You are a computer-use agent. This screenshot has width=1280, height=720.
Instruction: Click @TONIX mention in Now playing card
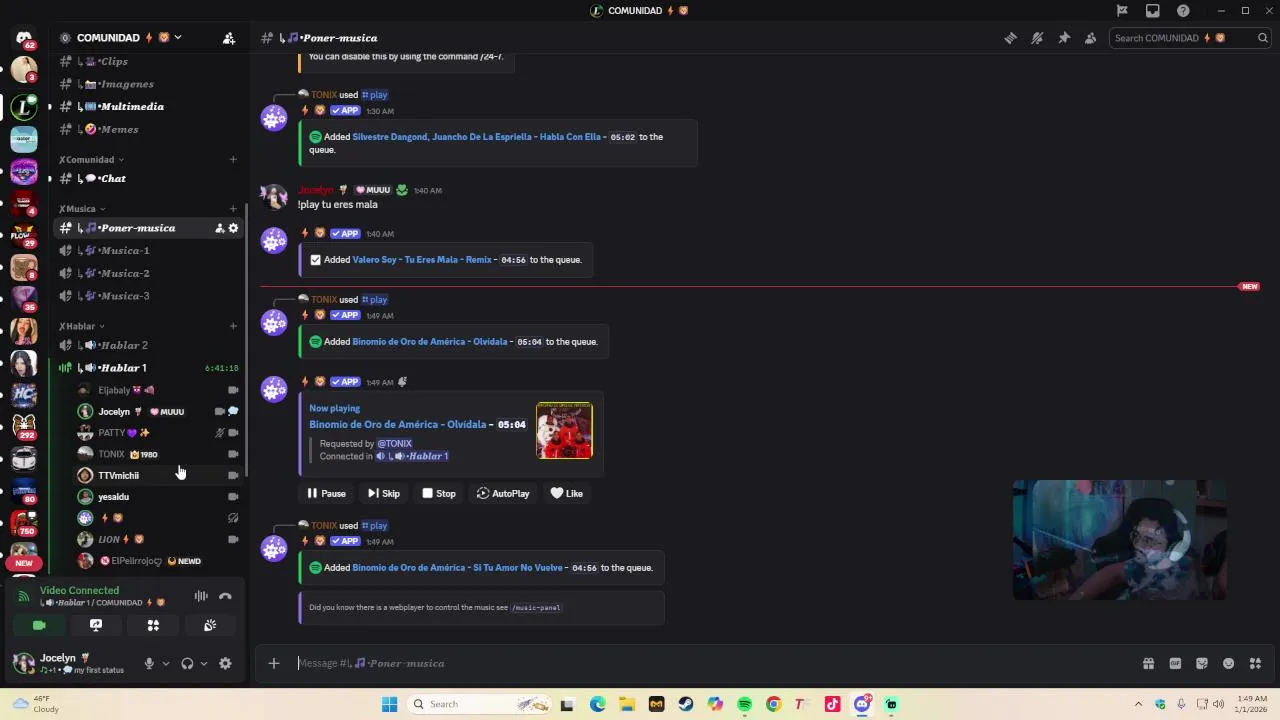394,443
